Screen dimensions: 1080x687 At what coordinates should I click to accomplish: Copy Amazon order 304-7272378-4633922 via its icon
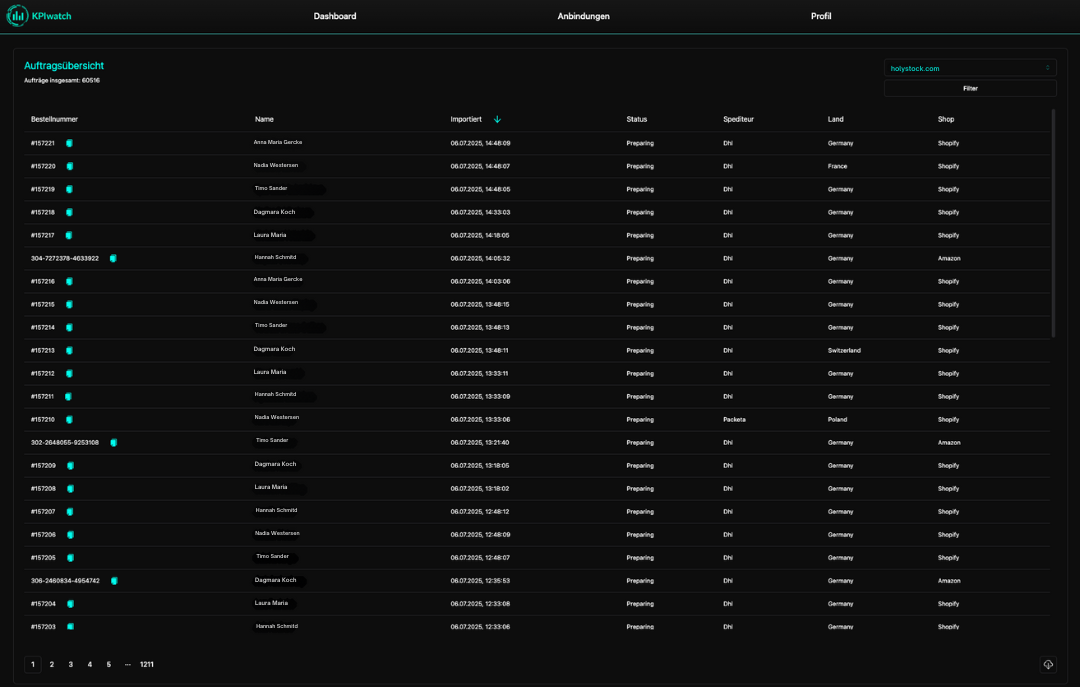tap(113, 258)
